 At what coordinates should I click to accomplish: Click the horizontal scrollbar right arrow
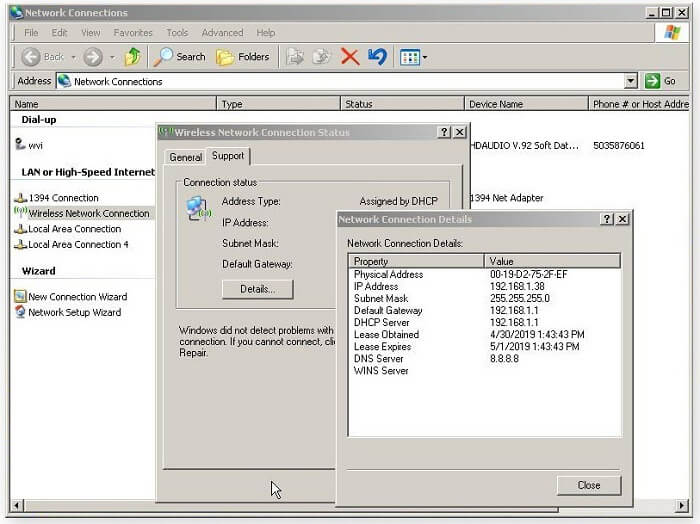(682, 506)
